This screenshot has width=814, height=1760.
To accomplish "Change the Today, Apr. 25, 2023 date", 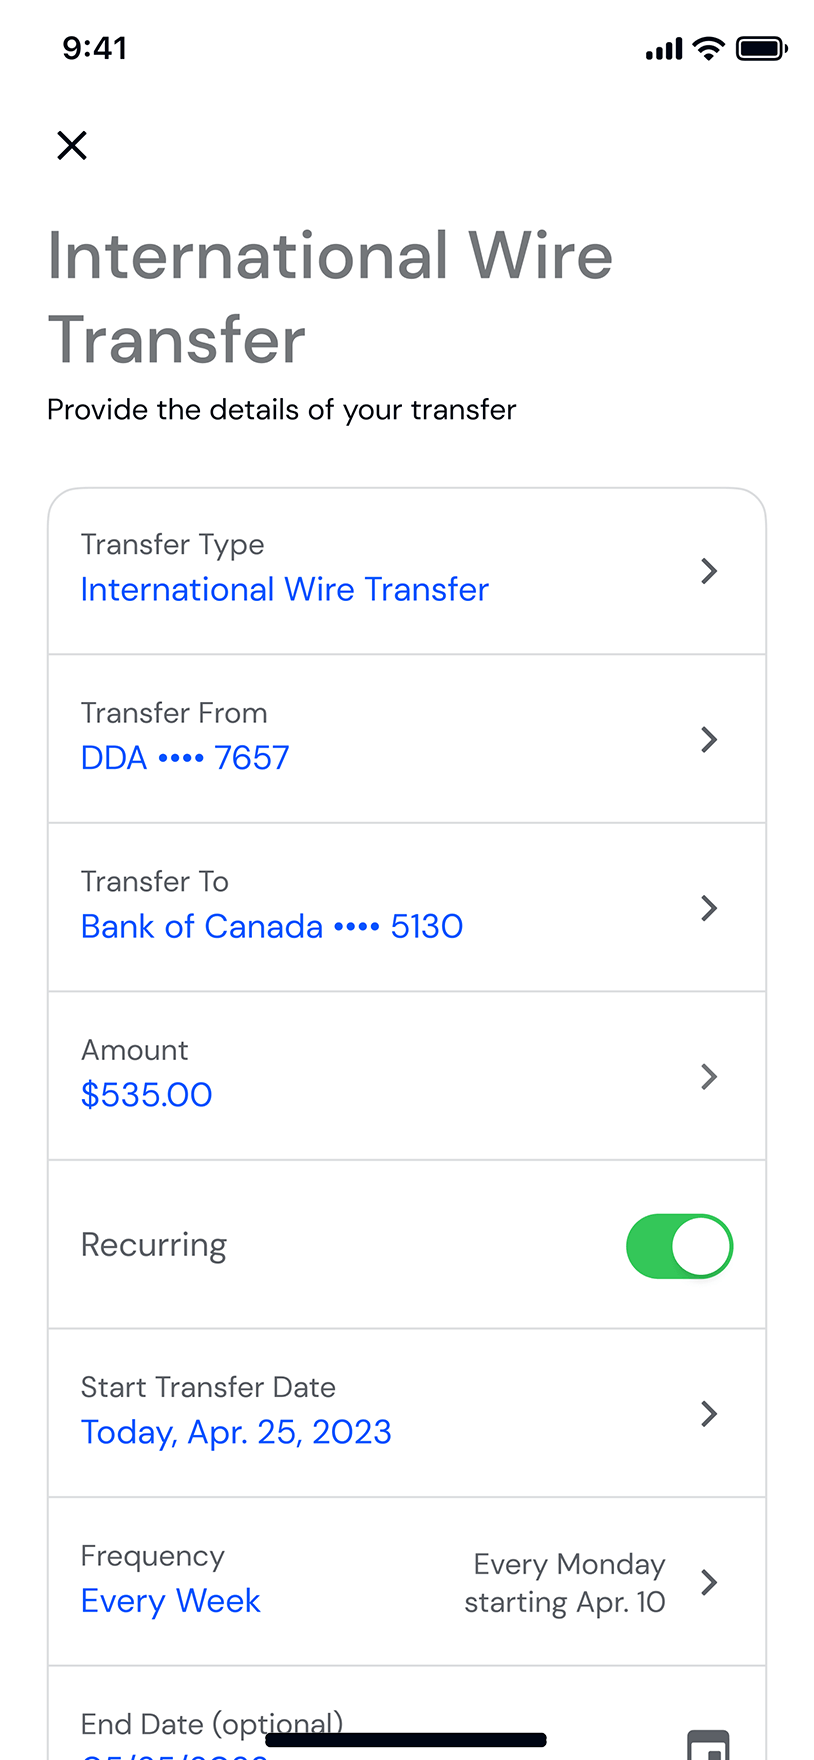I will pyautogui.click(x=236, y=1432).
